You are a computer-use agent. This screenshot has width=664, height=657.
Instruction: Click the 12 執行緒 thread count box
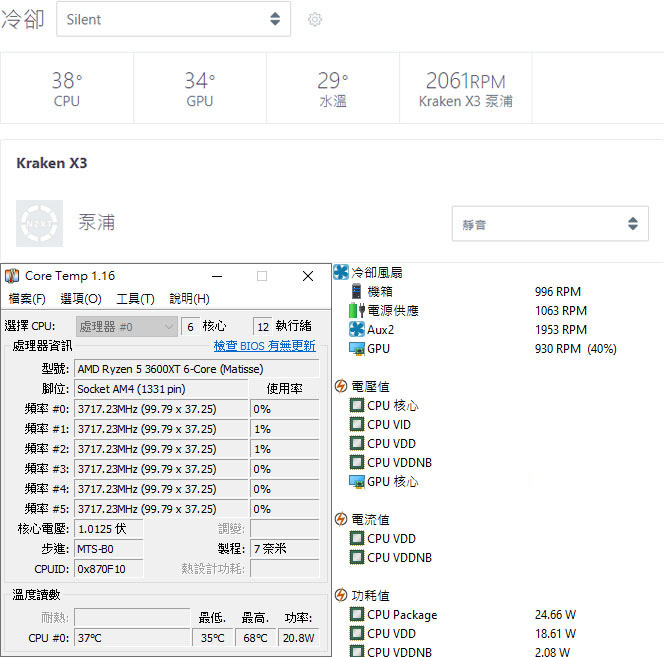(x=263, y=327)
